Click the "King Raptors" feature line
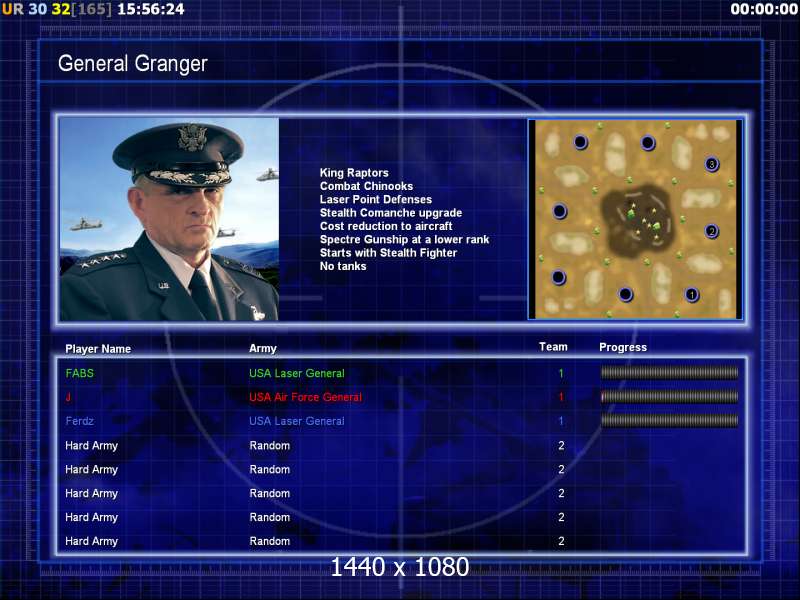Image resolution: width=800 pixels, height=600 pixels. point(354,172)
